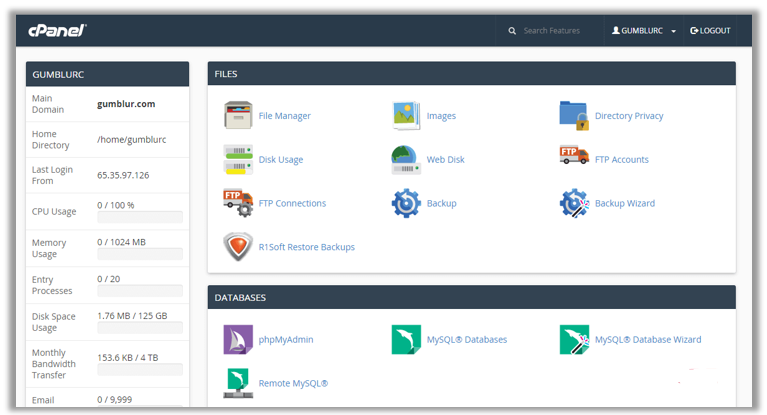Viewport: 767px width, 415px height.
Task: Click the 1.76 MB / 125 GB value
Action: [132, 316]
